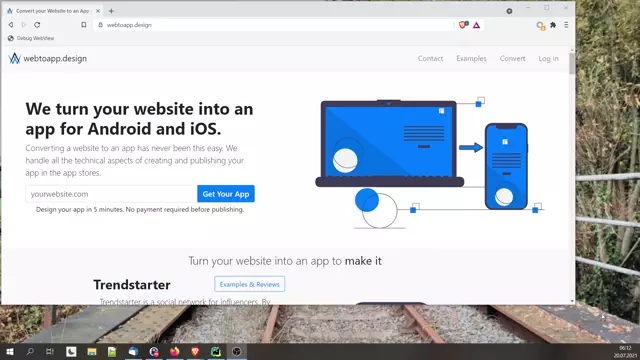The height and width of the screenshot is (360, 640).
Task: Go back with the browser back arrow
Action: [x=11, y=25]
